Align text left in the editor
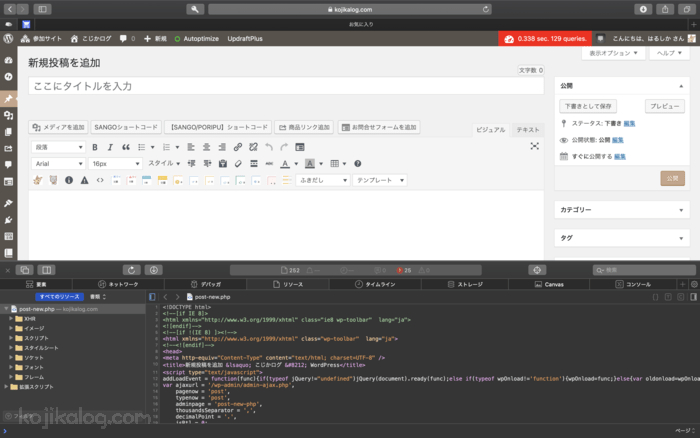The height and width of the screenshot is (438, 700). 191,147
